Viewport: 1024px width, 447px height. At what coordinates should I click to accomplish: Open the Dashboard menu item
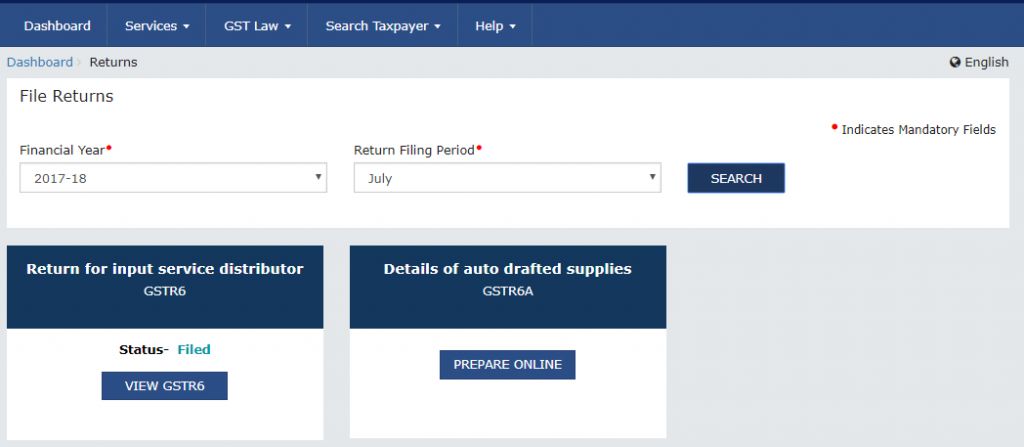pyautogui.click(x=57, y=26)
